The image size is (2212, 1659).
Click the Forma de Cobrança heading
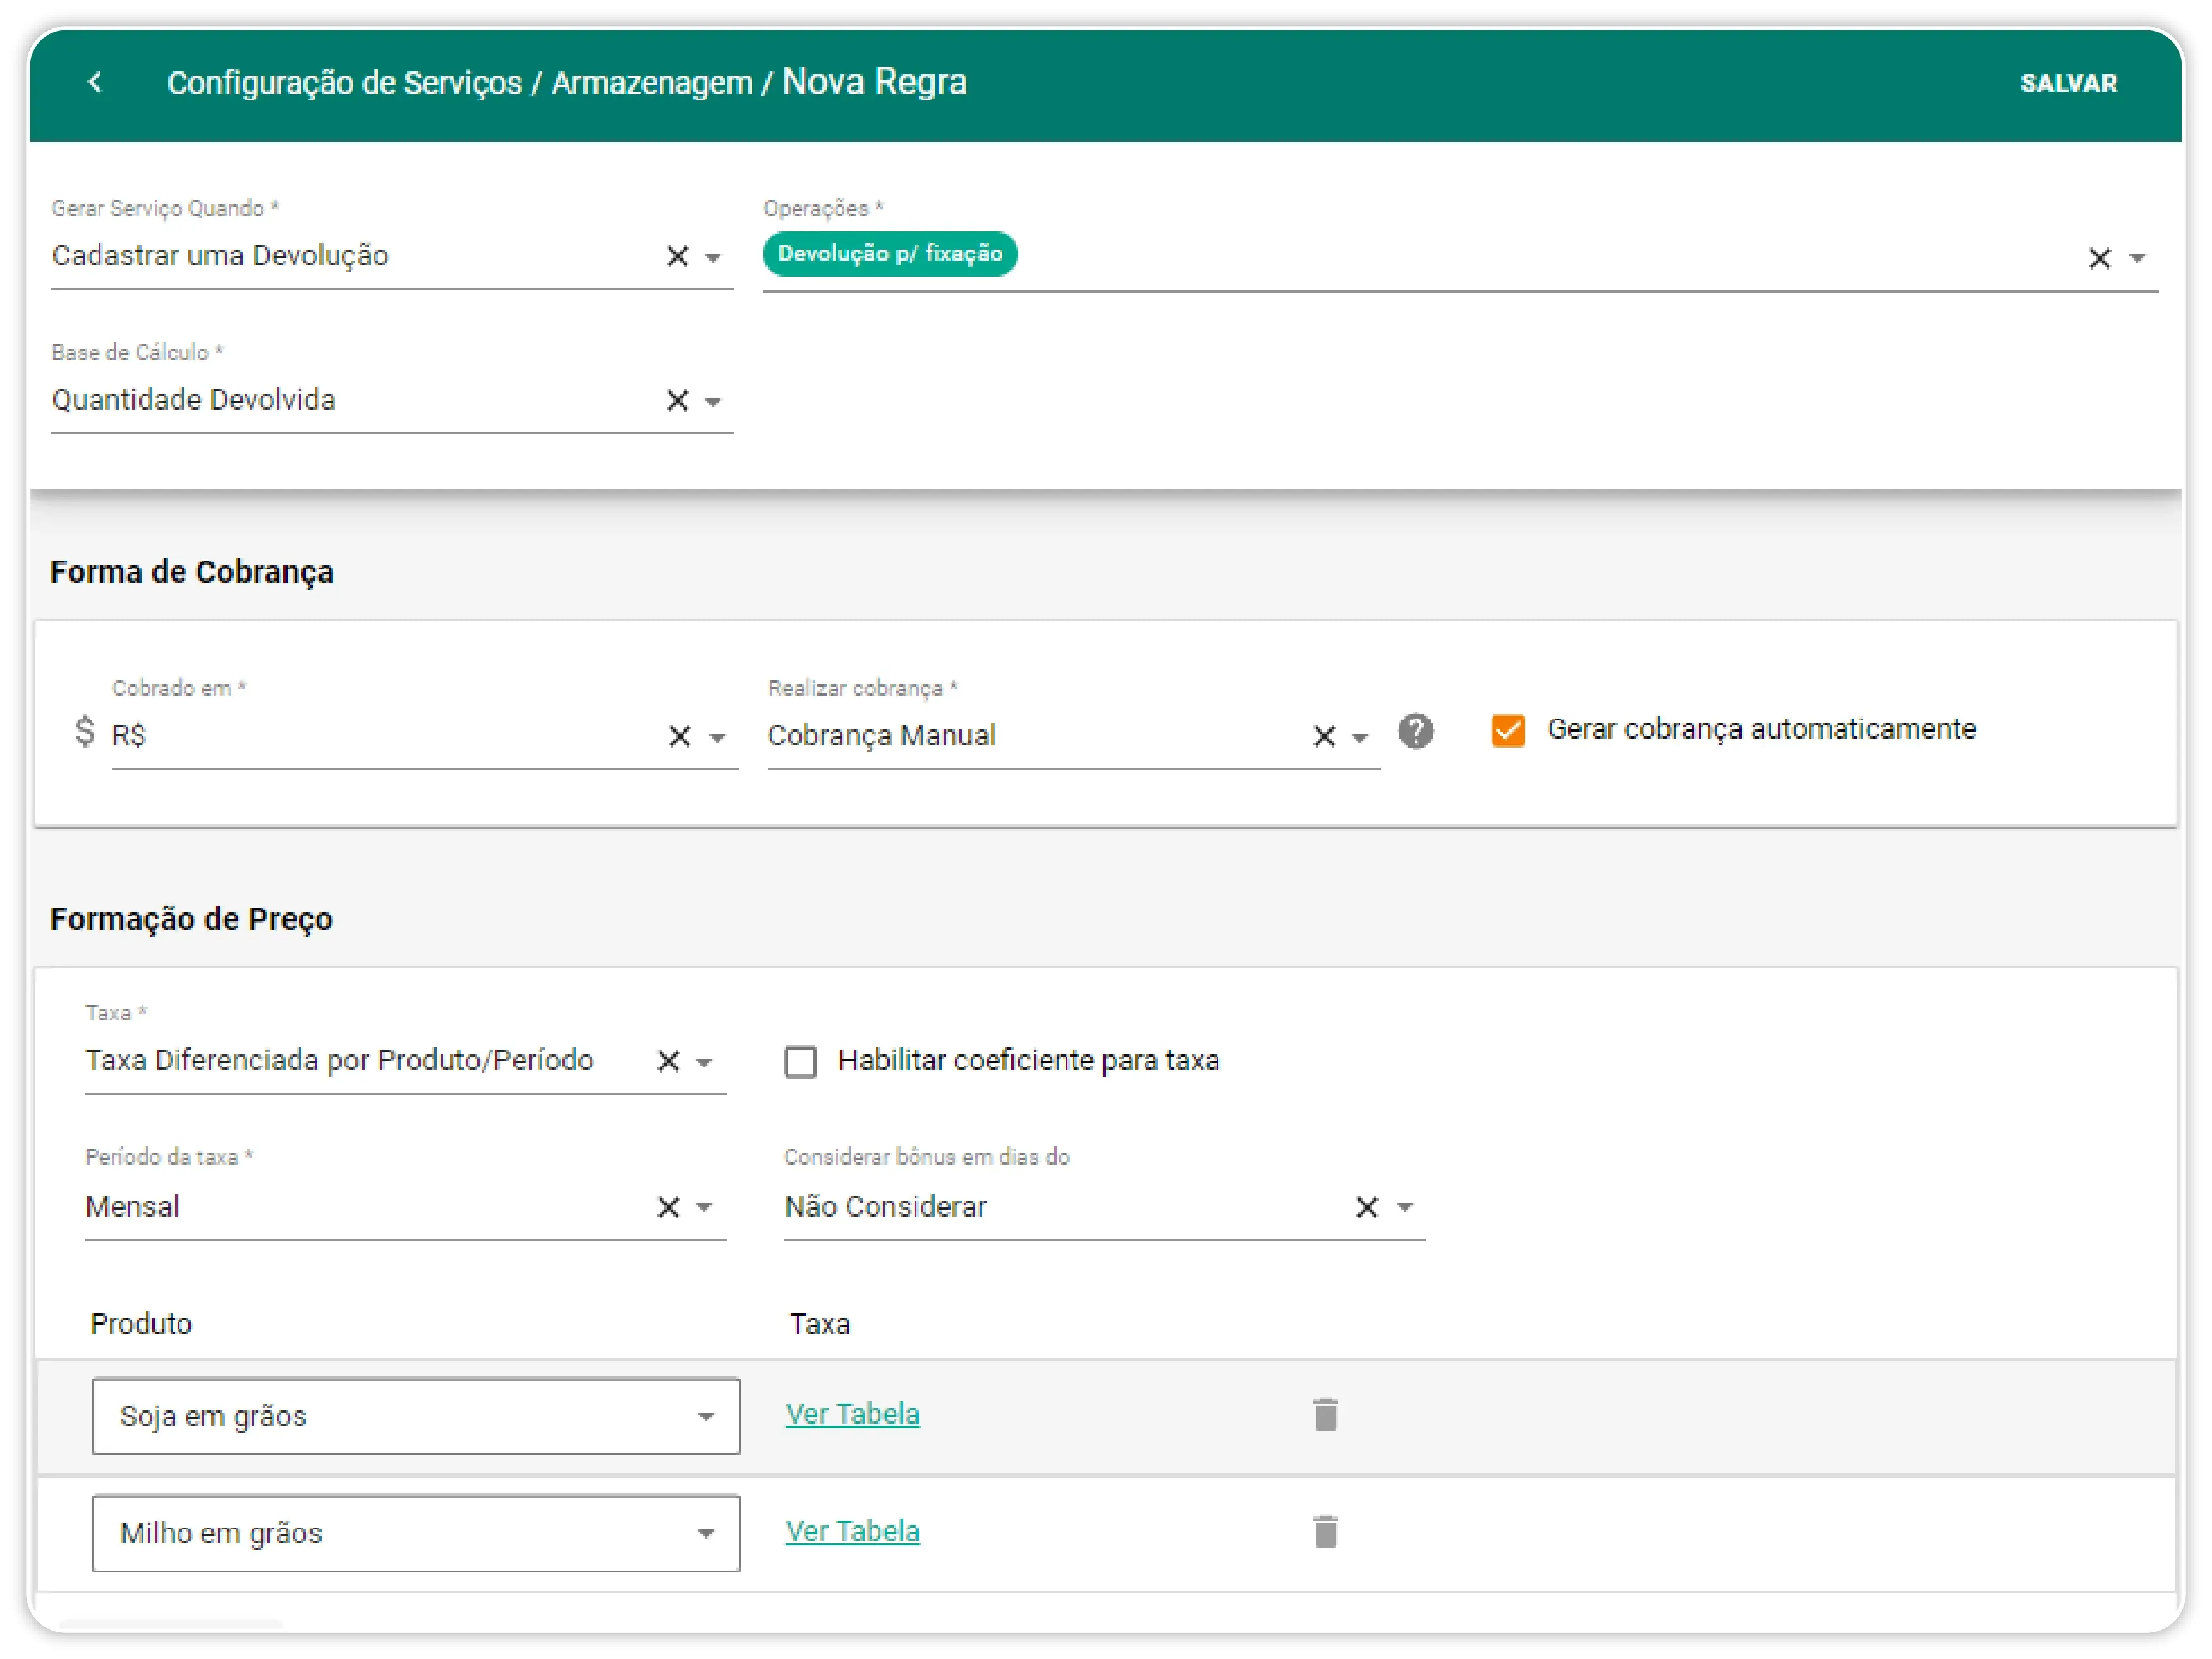coord(192,572)
